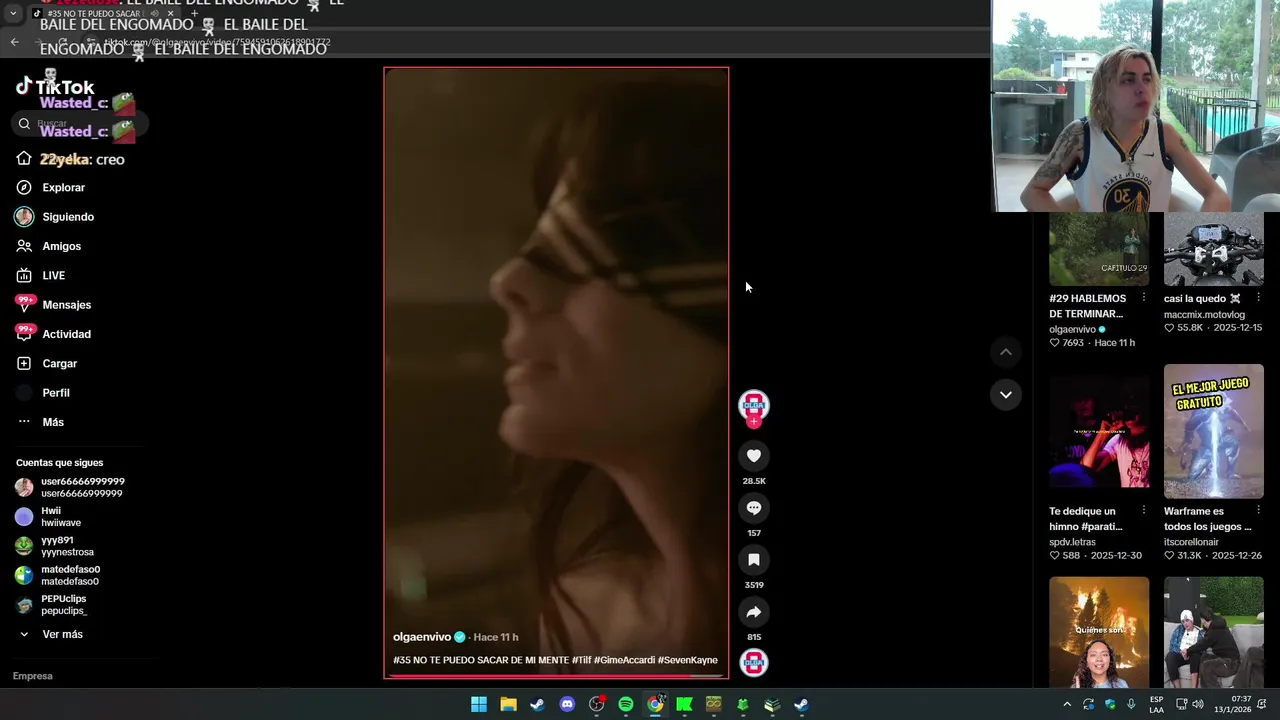
Task: Follow the creator via the plus badge
Action: click(x=754, y=422)
